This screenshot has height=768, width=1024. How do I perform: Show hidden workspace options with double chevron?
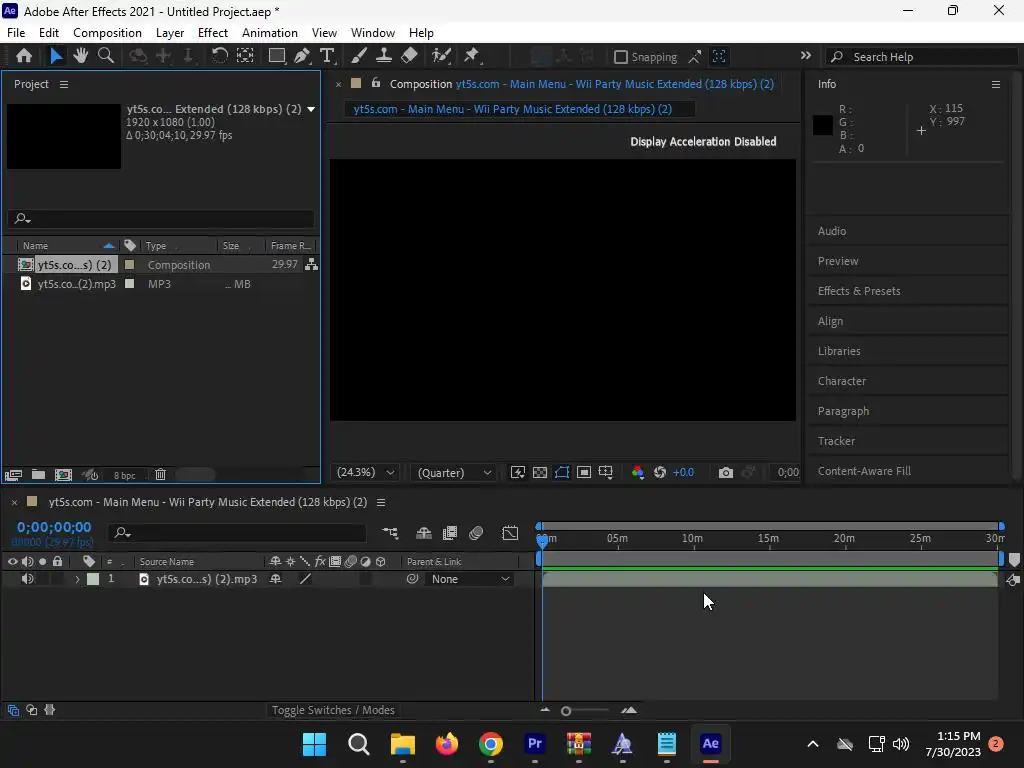pyautogui.click(x=806, y=56)
